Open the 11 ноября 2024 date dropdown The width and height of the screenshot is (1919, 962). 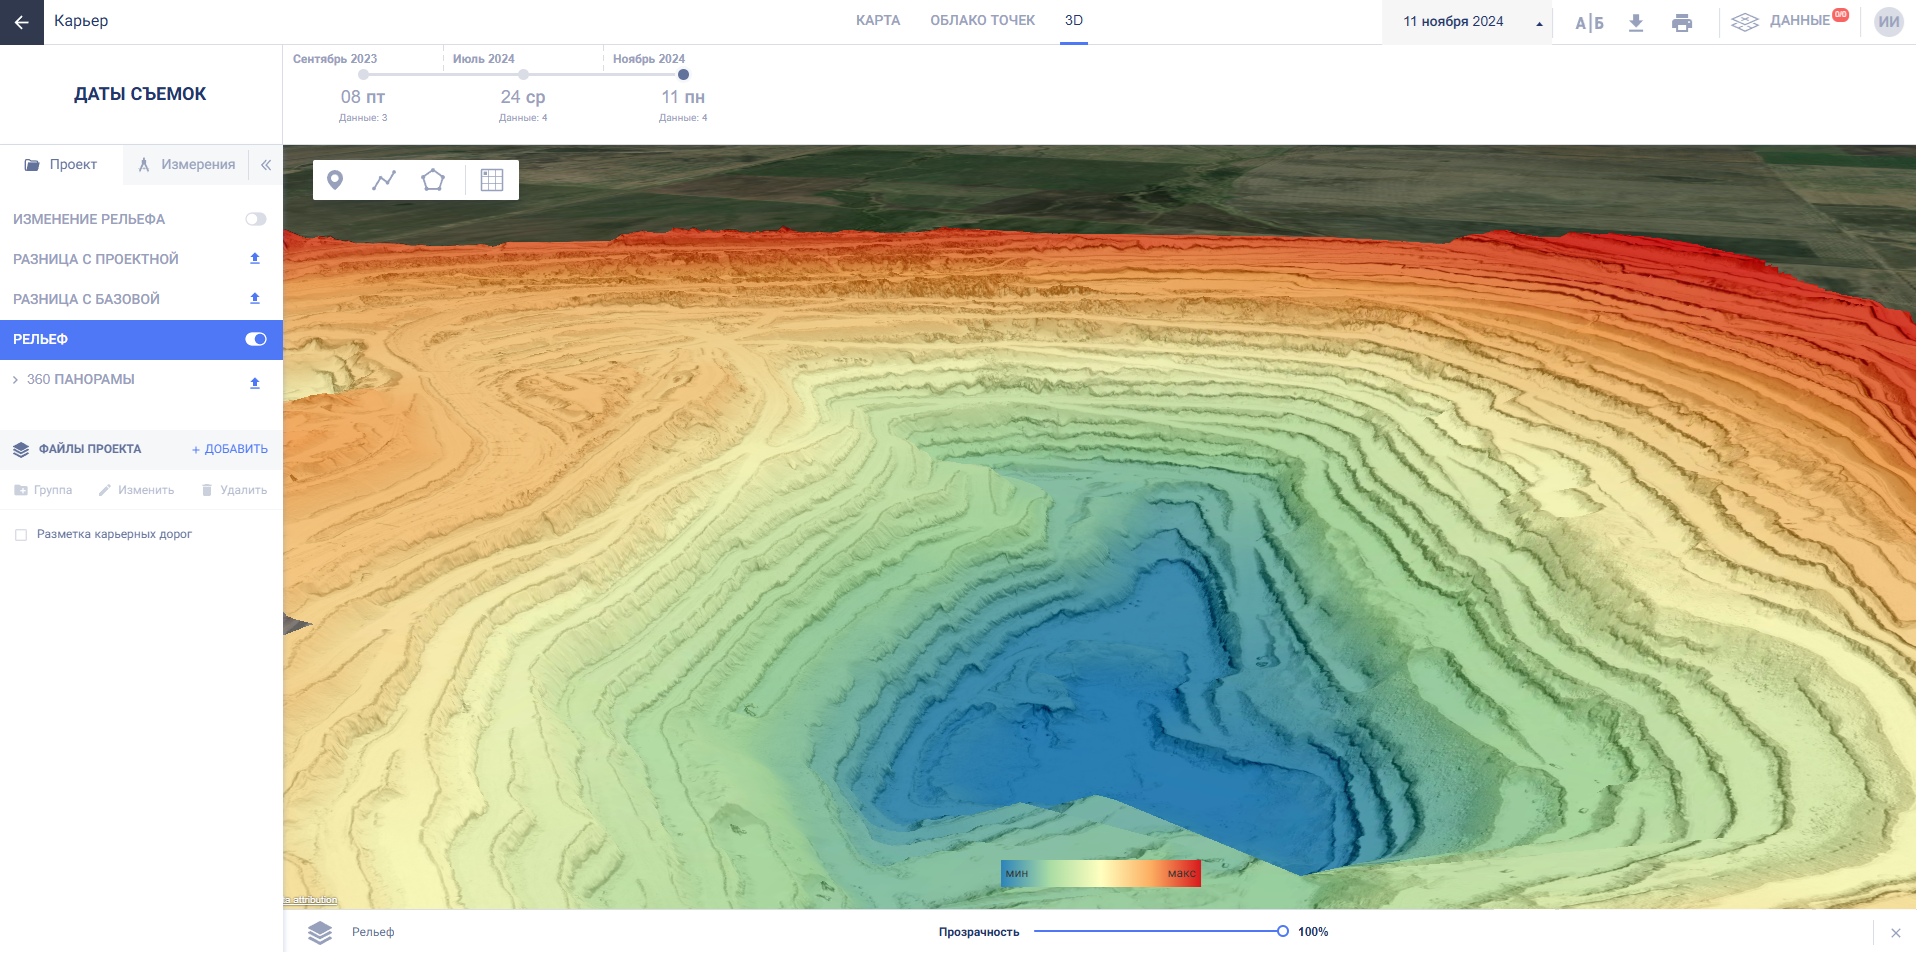(1466, 22)
